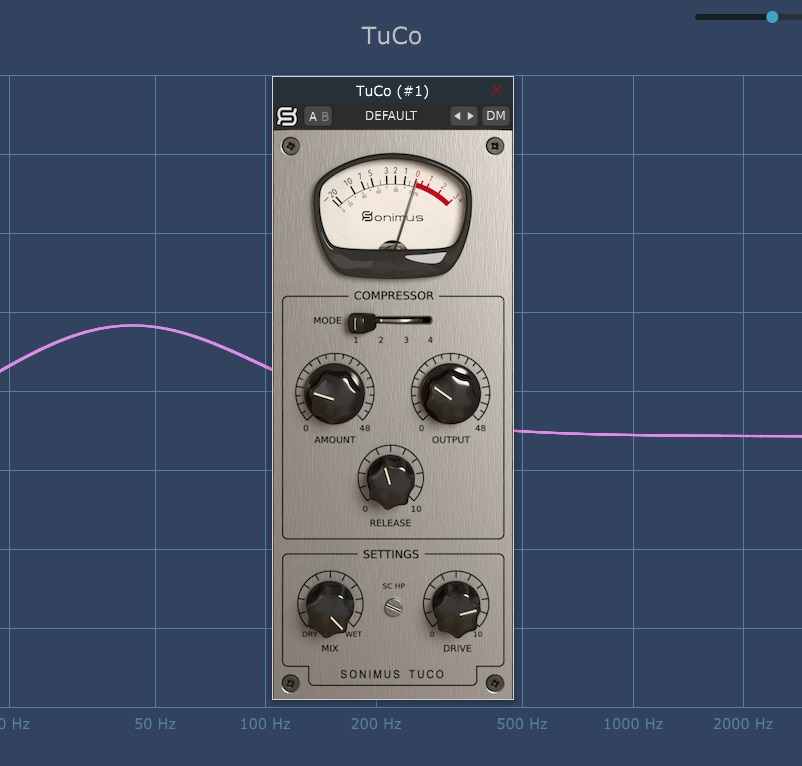Click the 1000 Hz axis label
This screenshot has height=766, width=802.
[x=633, y=724]
